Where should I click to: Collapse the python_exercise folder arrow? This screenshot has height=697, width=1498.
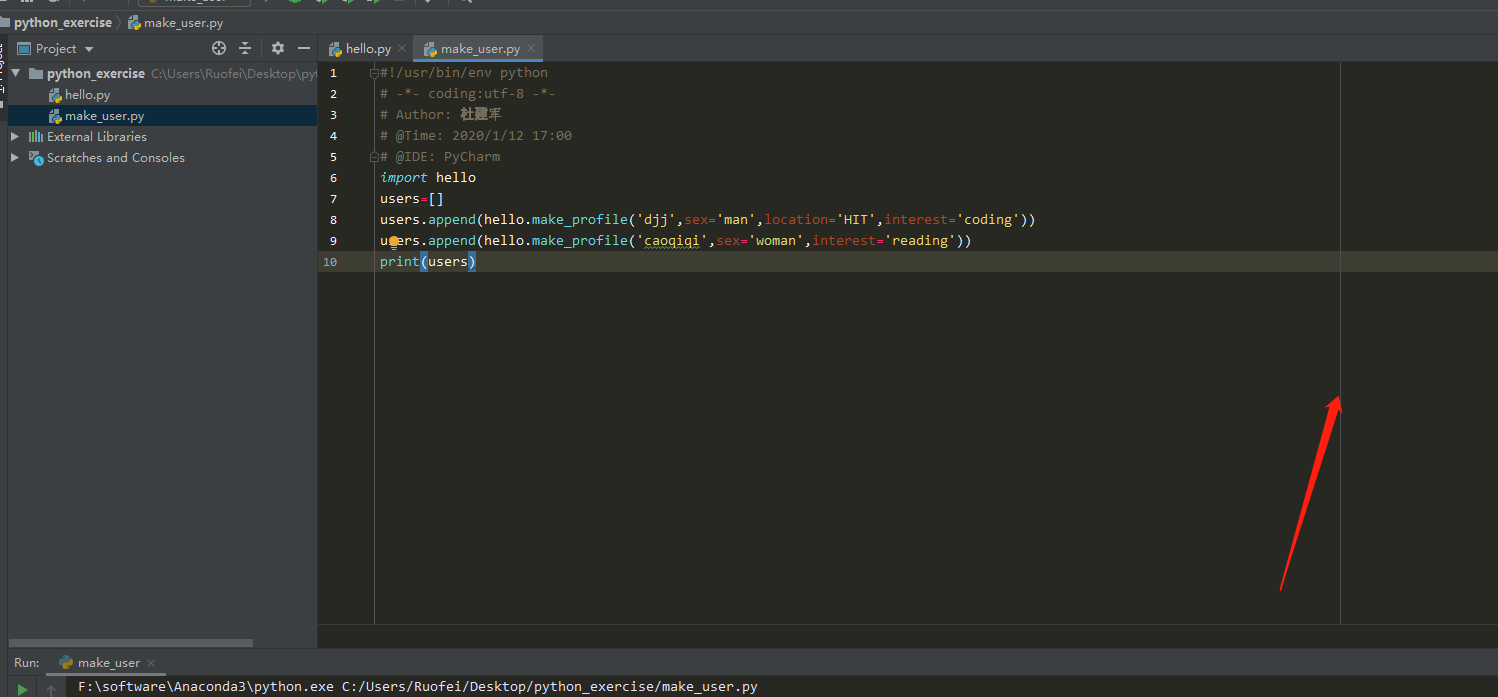[15, 73]
